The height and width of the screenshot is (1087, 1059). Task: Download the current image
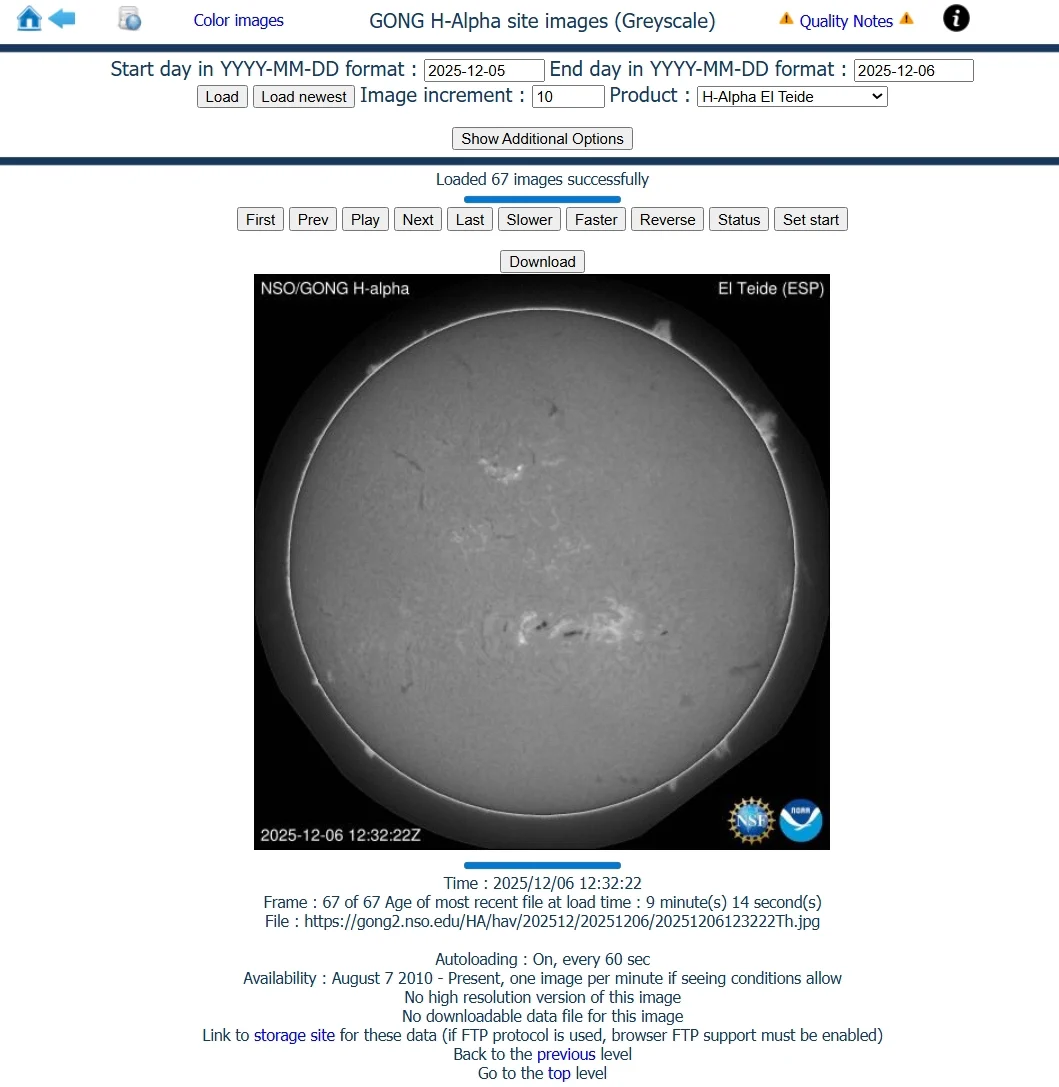click(x=542, y=262)
